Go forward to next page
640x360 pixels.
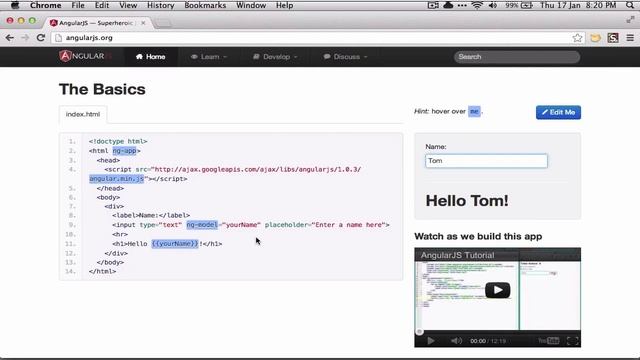click(x=25, y=38)
